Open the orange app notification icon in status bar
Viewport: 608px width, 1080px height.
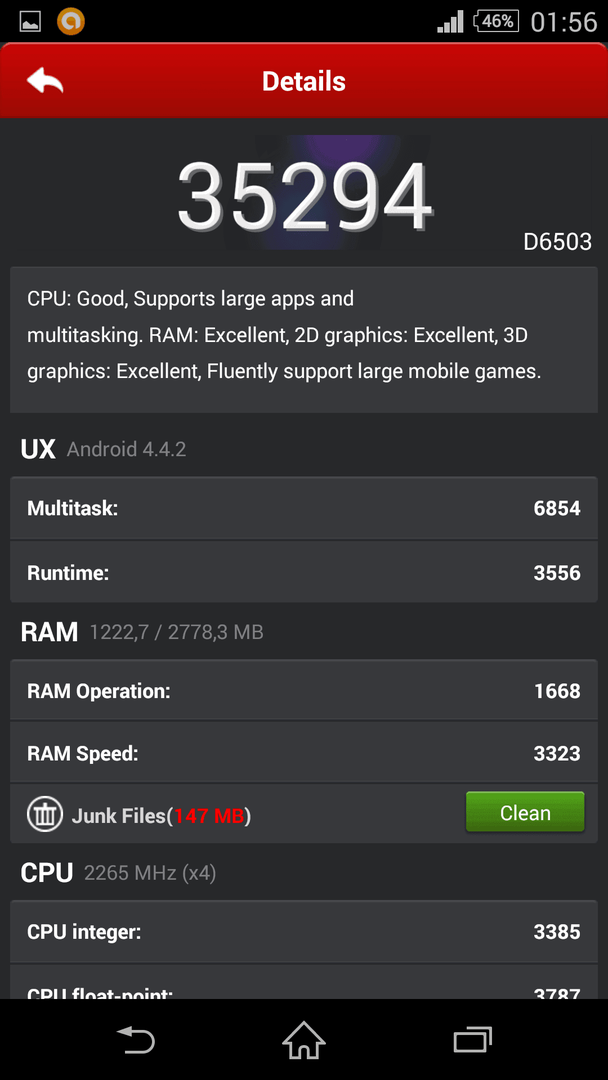click(70, 21)
